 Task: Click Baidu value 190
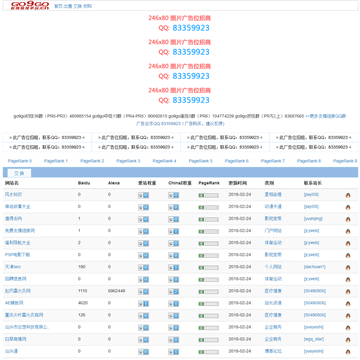(x=82, y=267)
